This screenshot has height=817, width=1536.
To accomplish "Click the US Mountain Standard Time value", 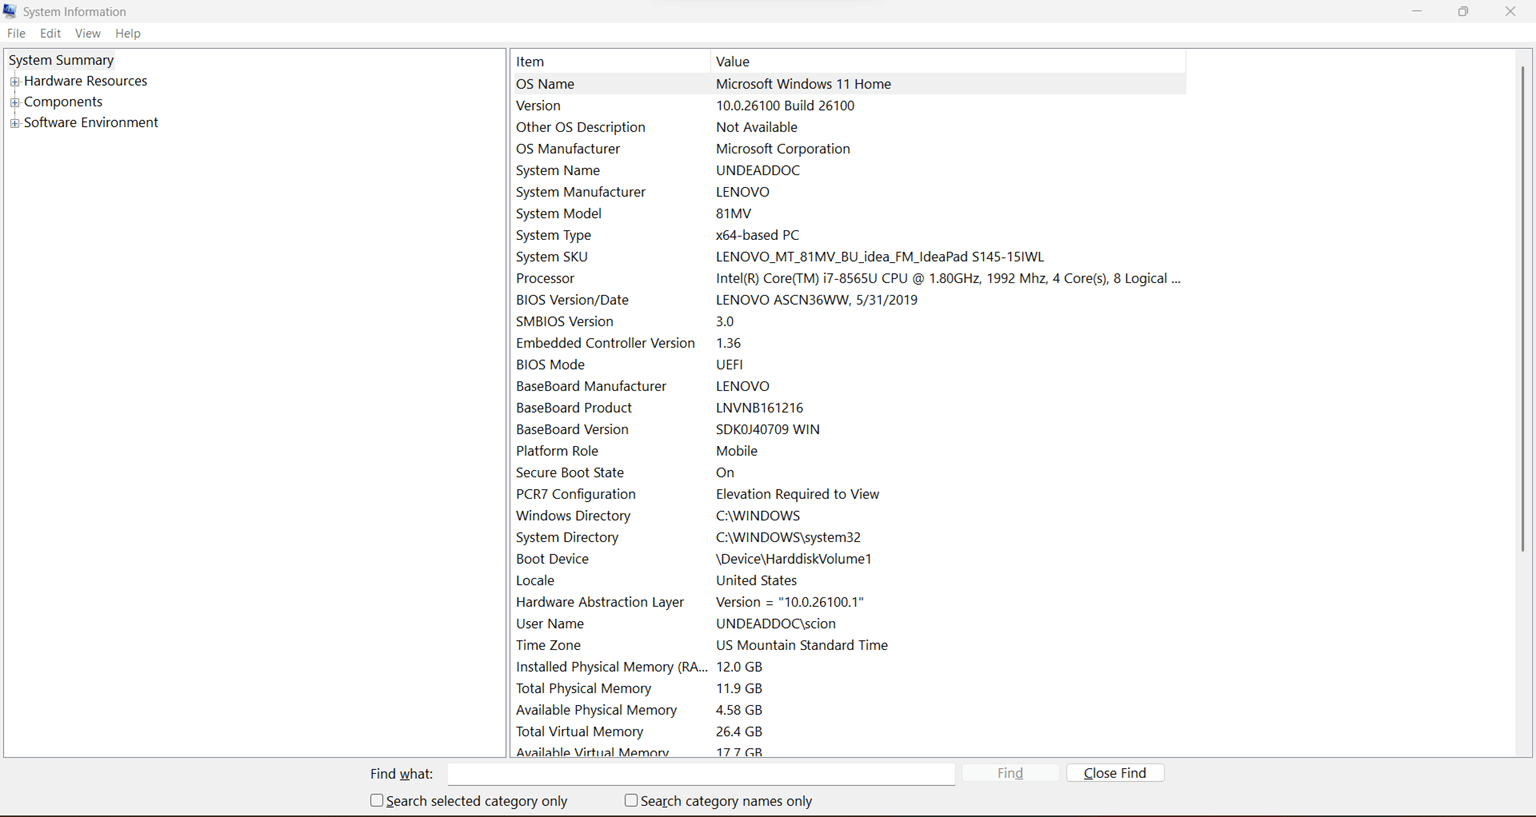I will (802, 646).
